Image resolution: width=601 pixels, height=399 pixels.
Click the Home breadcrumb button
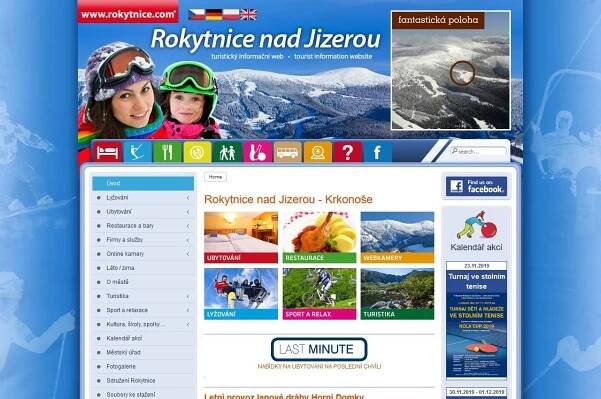point(215,177)
